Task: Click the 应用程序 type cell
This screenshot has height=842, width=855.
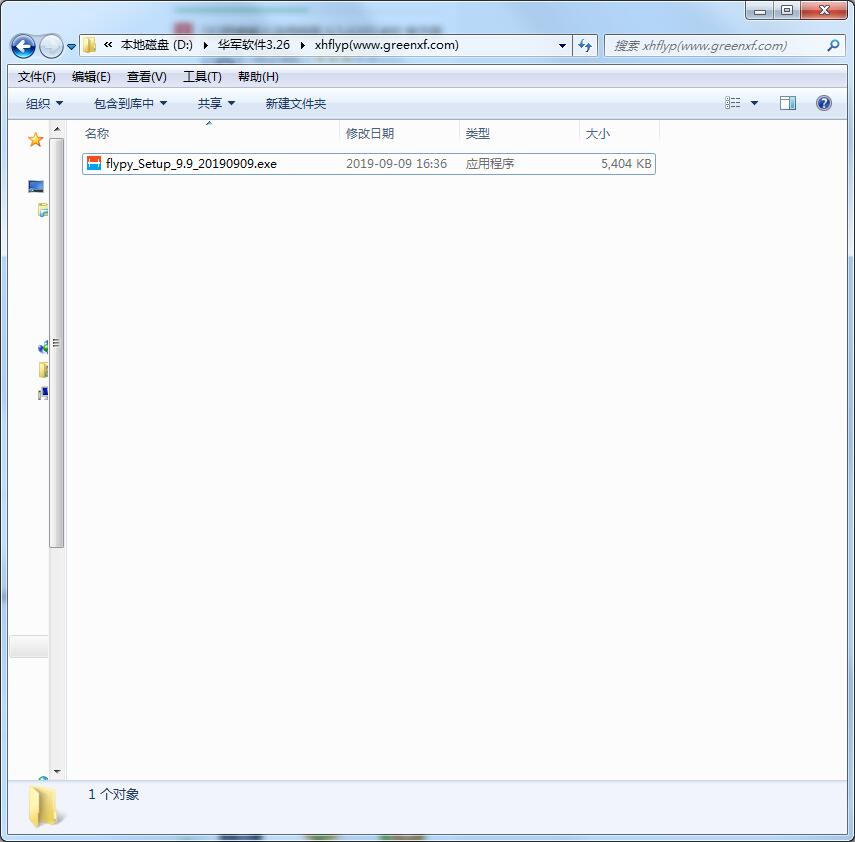Action: (490, 164)
